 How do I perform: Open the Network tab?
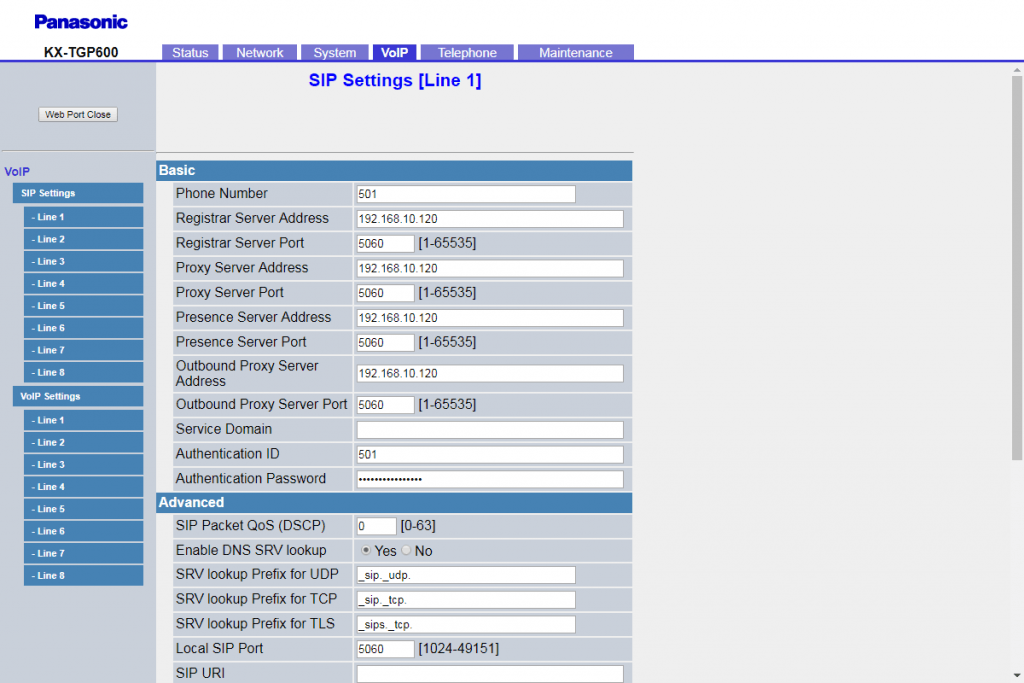click(x=260, y=53)
